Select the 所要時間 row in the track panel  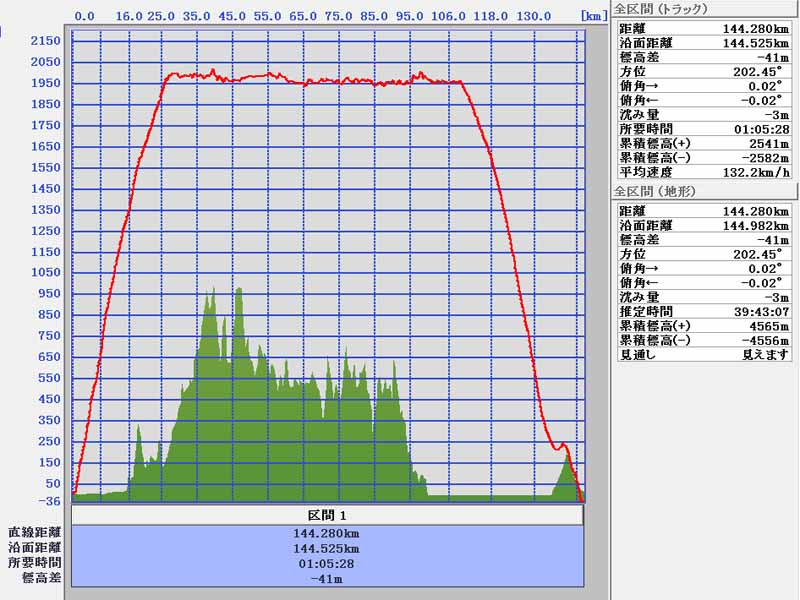click(704, 129)
